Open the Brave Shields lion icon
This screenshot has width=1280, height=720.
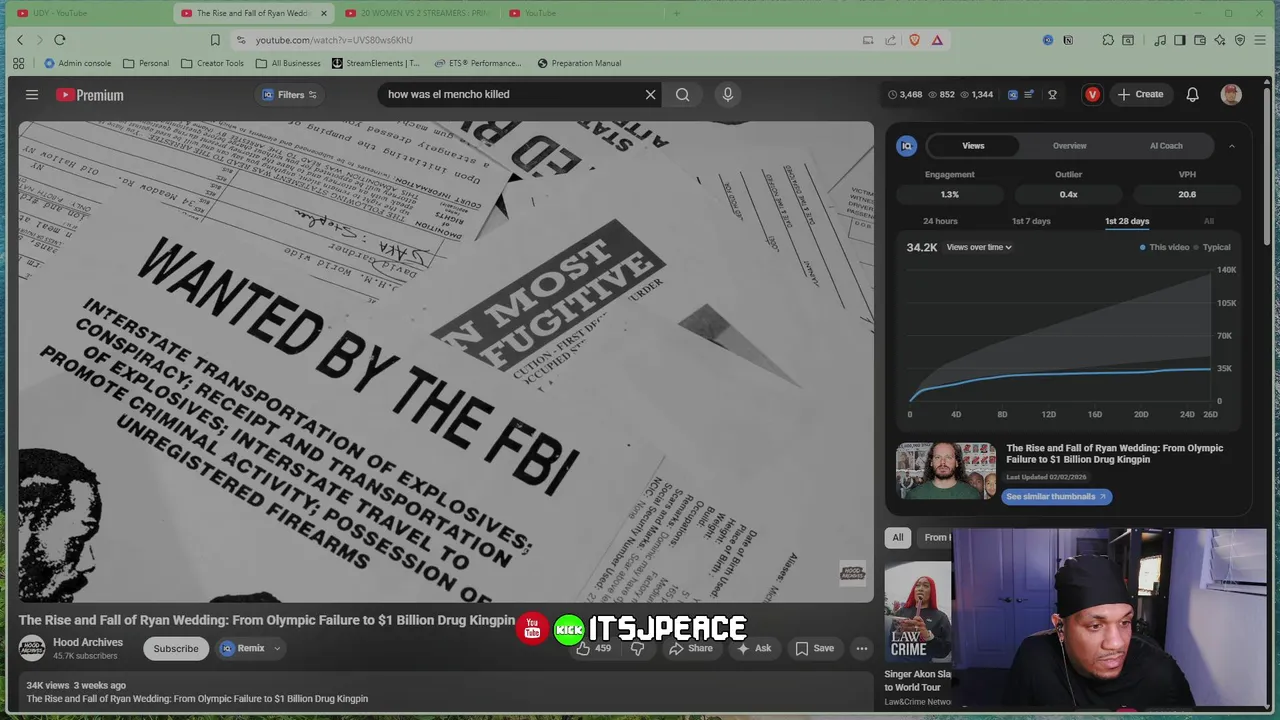[x=914, y=40]
